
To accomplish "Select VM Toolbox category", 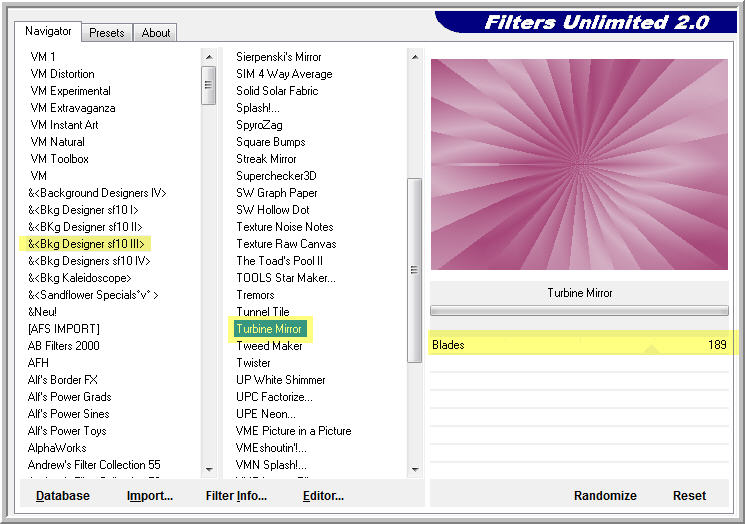I will click(x=59, y=159).
